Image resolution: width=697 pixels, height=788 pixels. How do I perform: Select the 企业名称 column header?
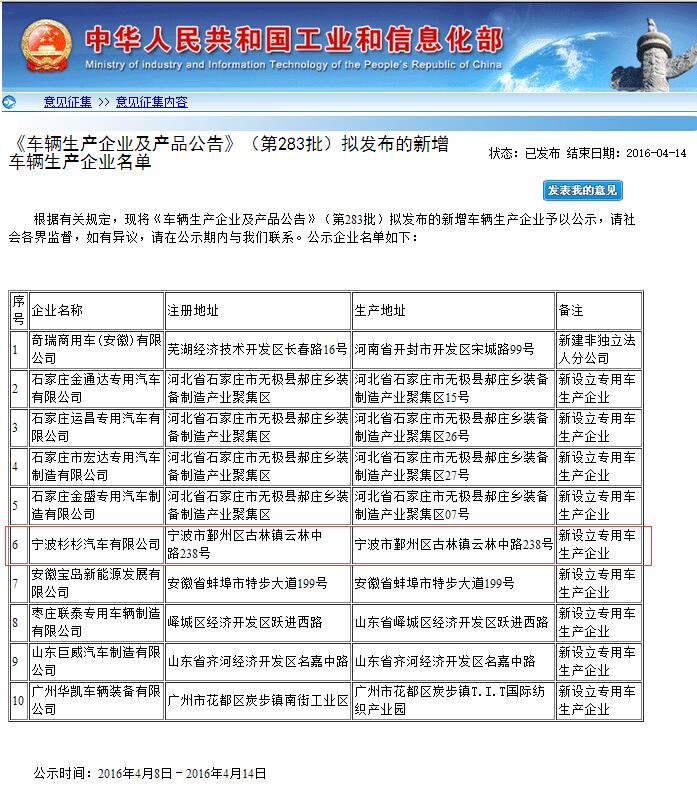(58, 311)
